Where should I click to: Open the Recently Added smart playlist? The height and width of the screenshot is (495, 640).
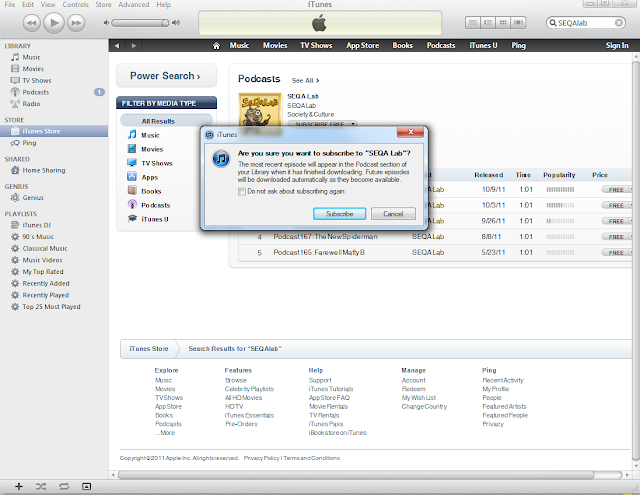click(x=46, y=283)
